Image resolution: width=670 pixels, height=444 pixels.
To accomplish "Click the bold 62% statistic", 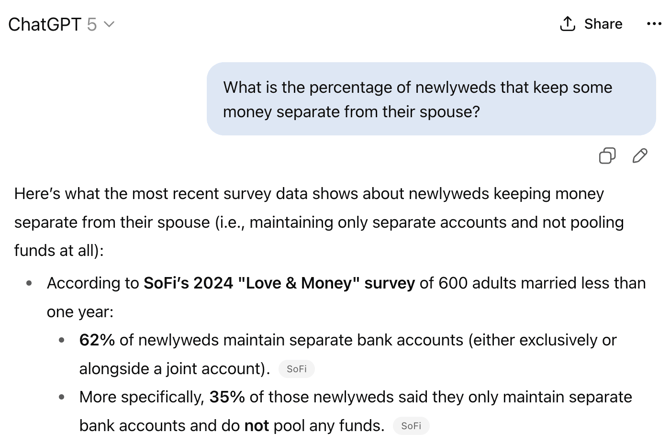I will point(97,340).
